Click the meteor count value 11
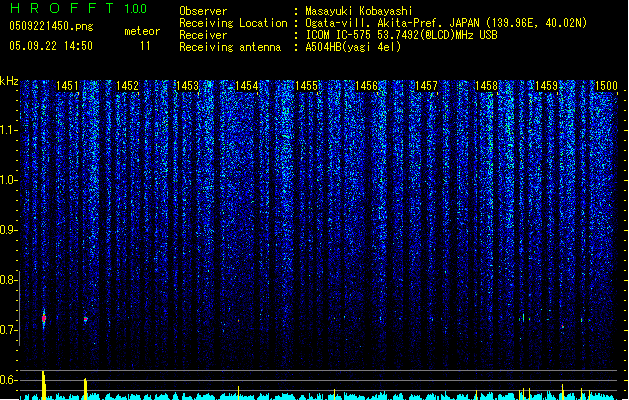The image size is (629, 400). point(145,46)
